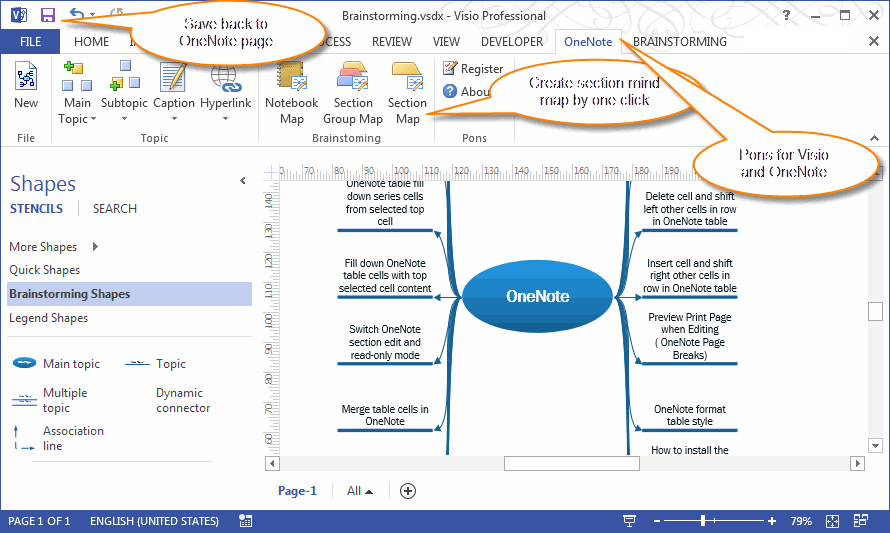
Task: Open Quick Shapes stencil
Action: coord(44,270)
